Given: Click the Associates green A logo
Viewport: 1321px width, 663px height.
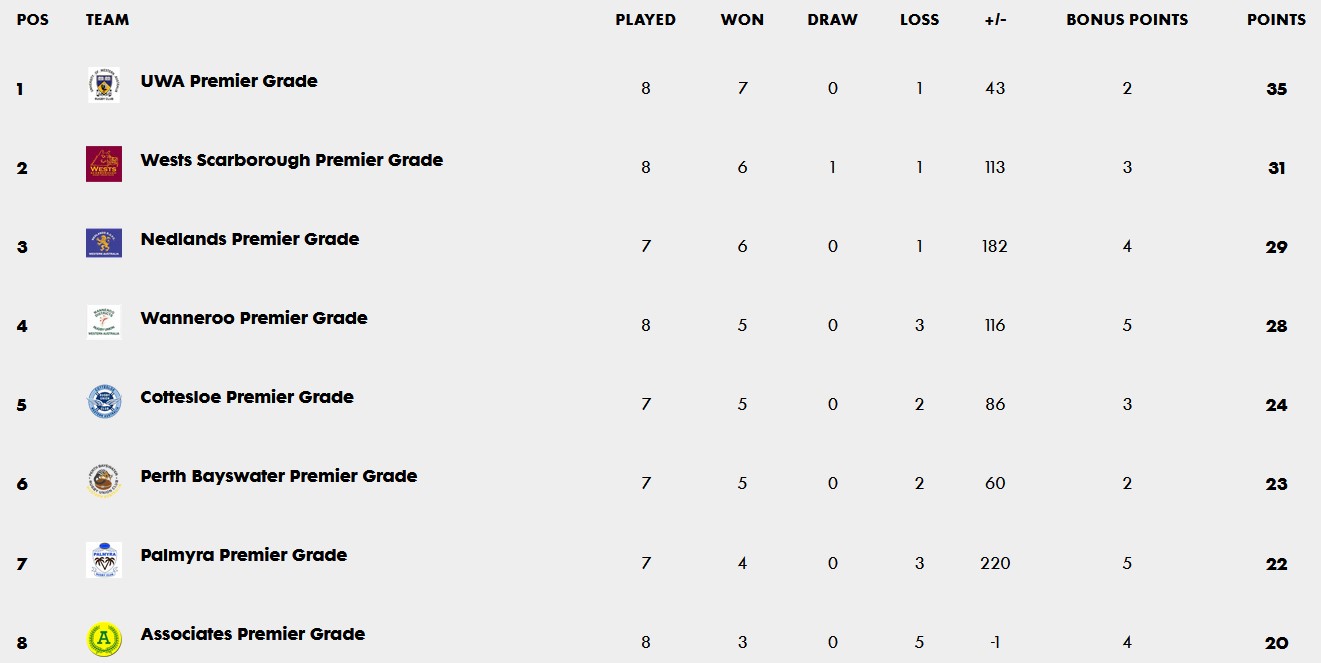Looking at the screenshot, I should point(104,638).
